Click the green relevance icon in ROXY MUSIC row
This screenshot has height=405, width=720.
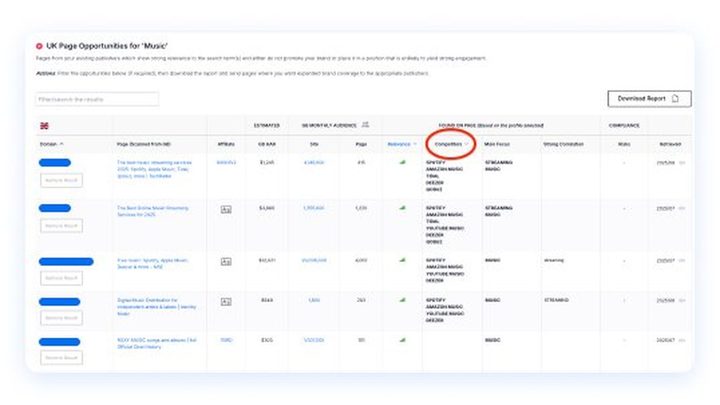(402, 340)
